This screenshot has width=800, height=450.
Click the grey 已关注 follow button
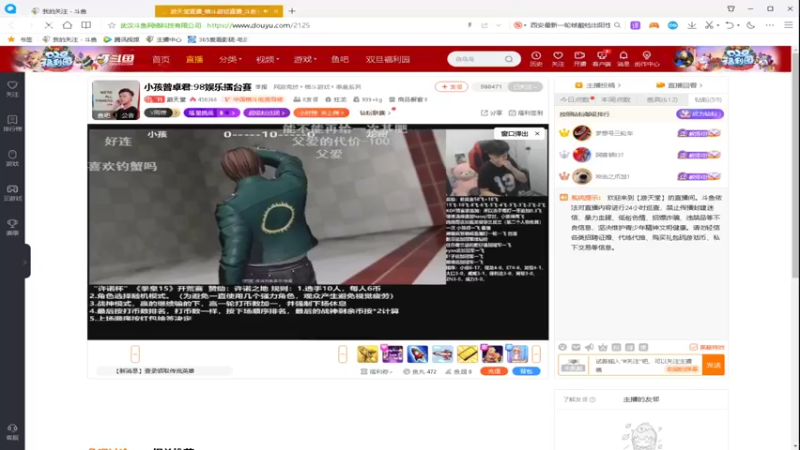[x=524, y=87]
